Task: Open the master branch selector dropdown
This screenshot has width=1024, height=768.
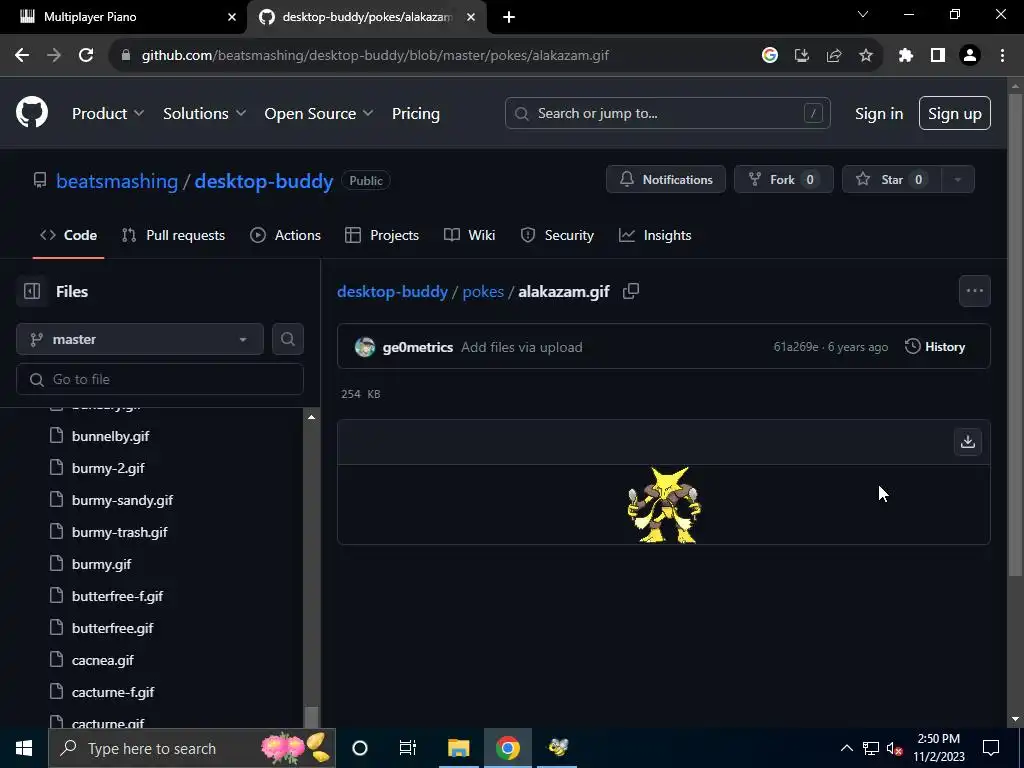Action: click(140, 340)
